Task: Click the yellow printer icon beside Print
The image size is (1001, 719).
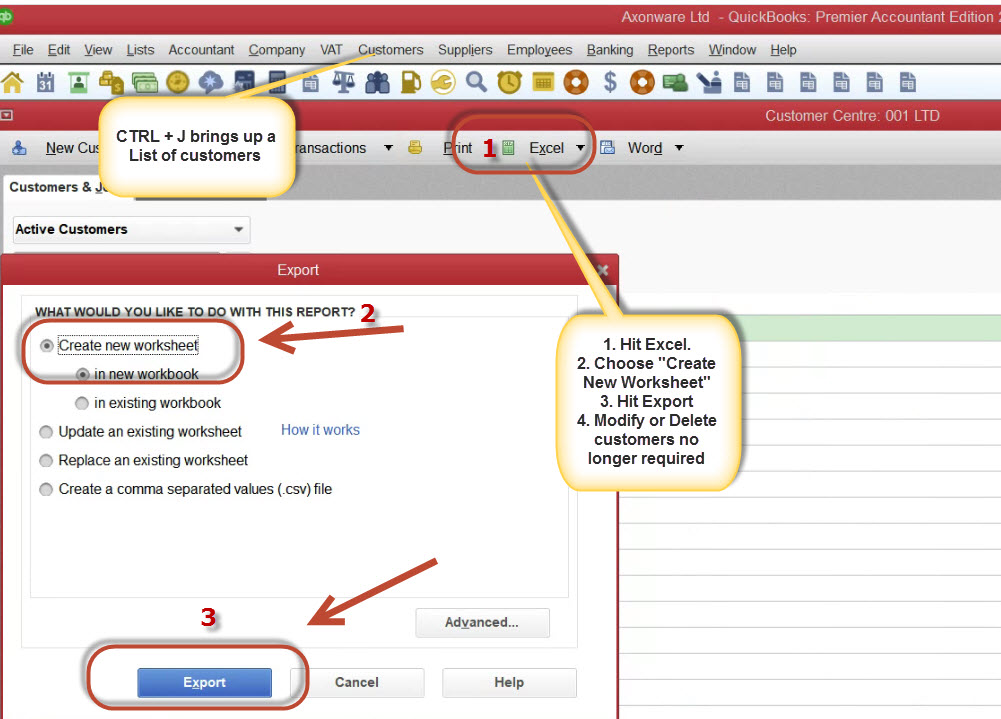Action: (x=415, y=148)
